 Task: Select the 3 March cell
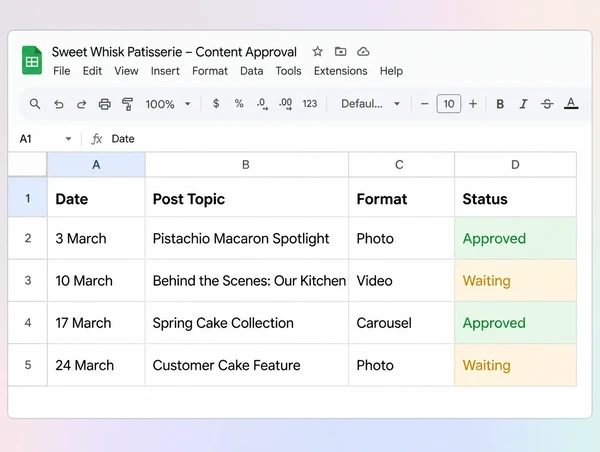click(x=96, y=238)
